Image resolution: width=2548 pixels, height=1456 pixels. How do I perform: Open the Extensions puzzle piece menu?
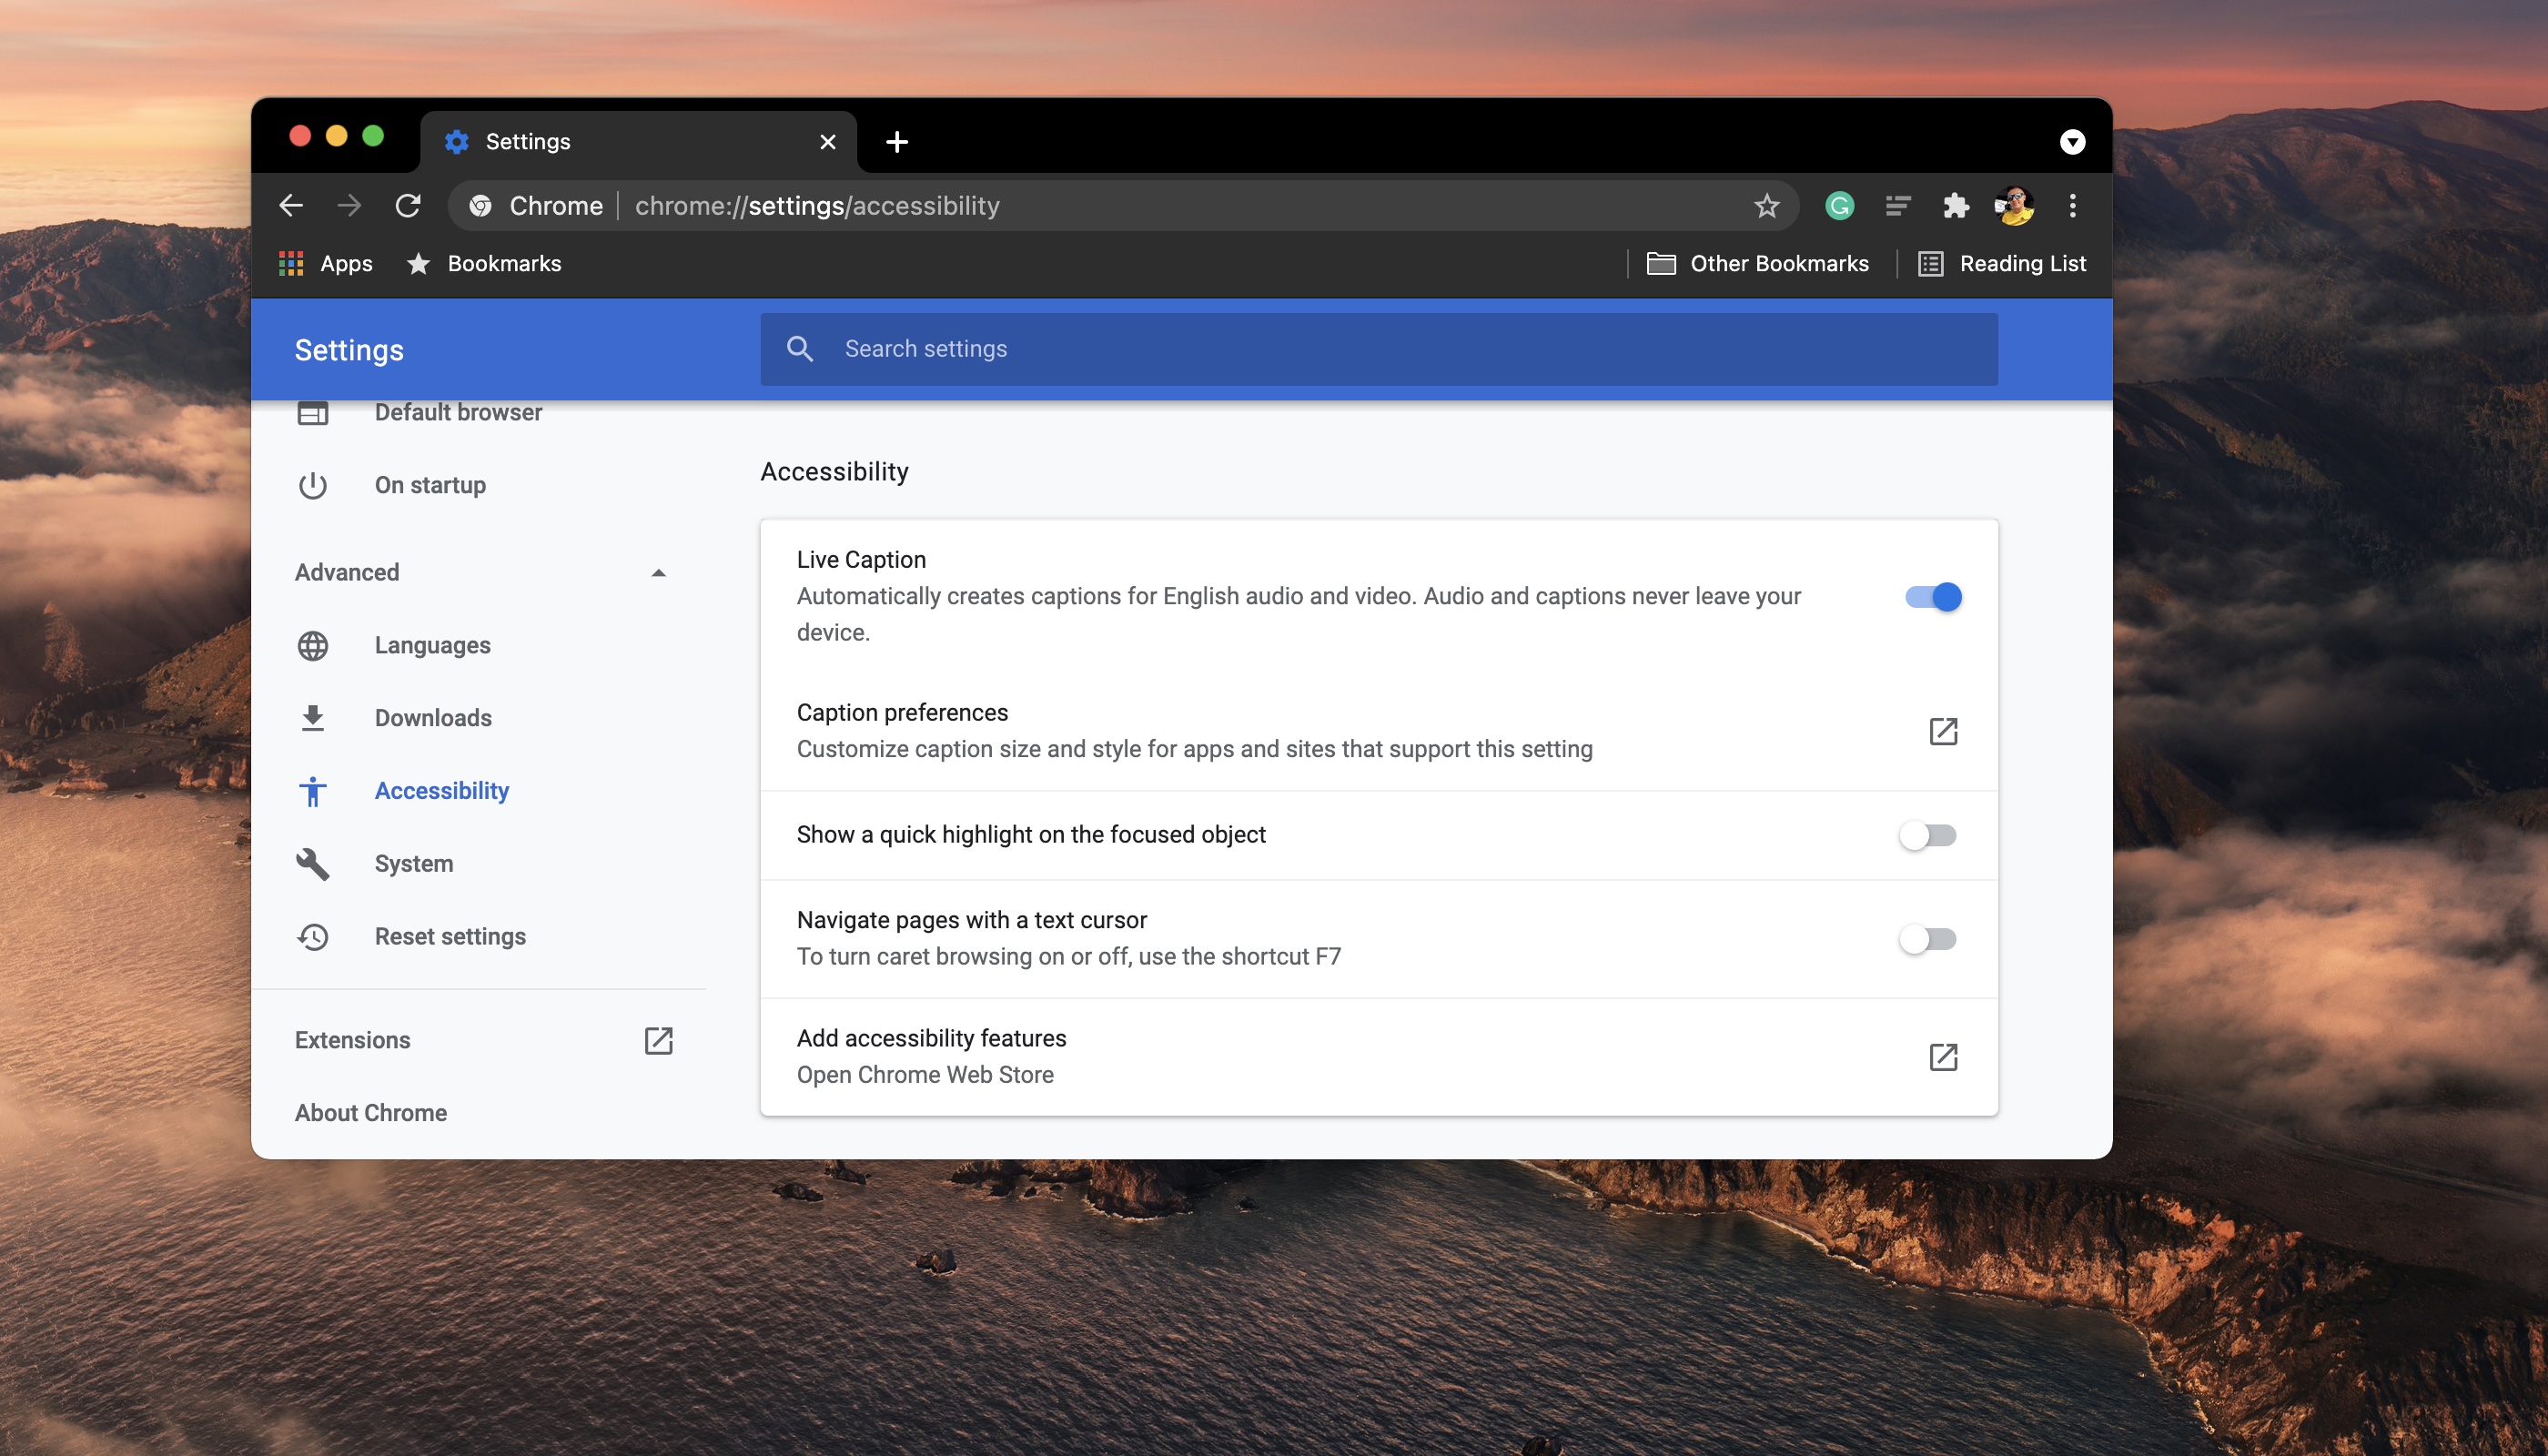tap(1955, 206)
